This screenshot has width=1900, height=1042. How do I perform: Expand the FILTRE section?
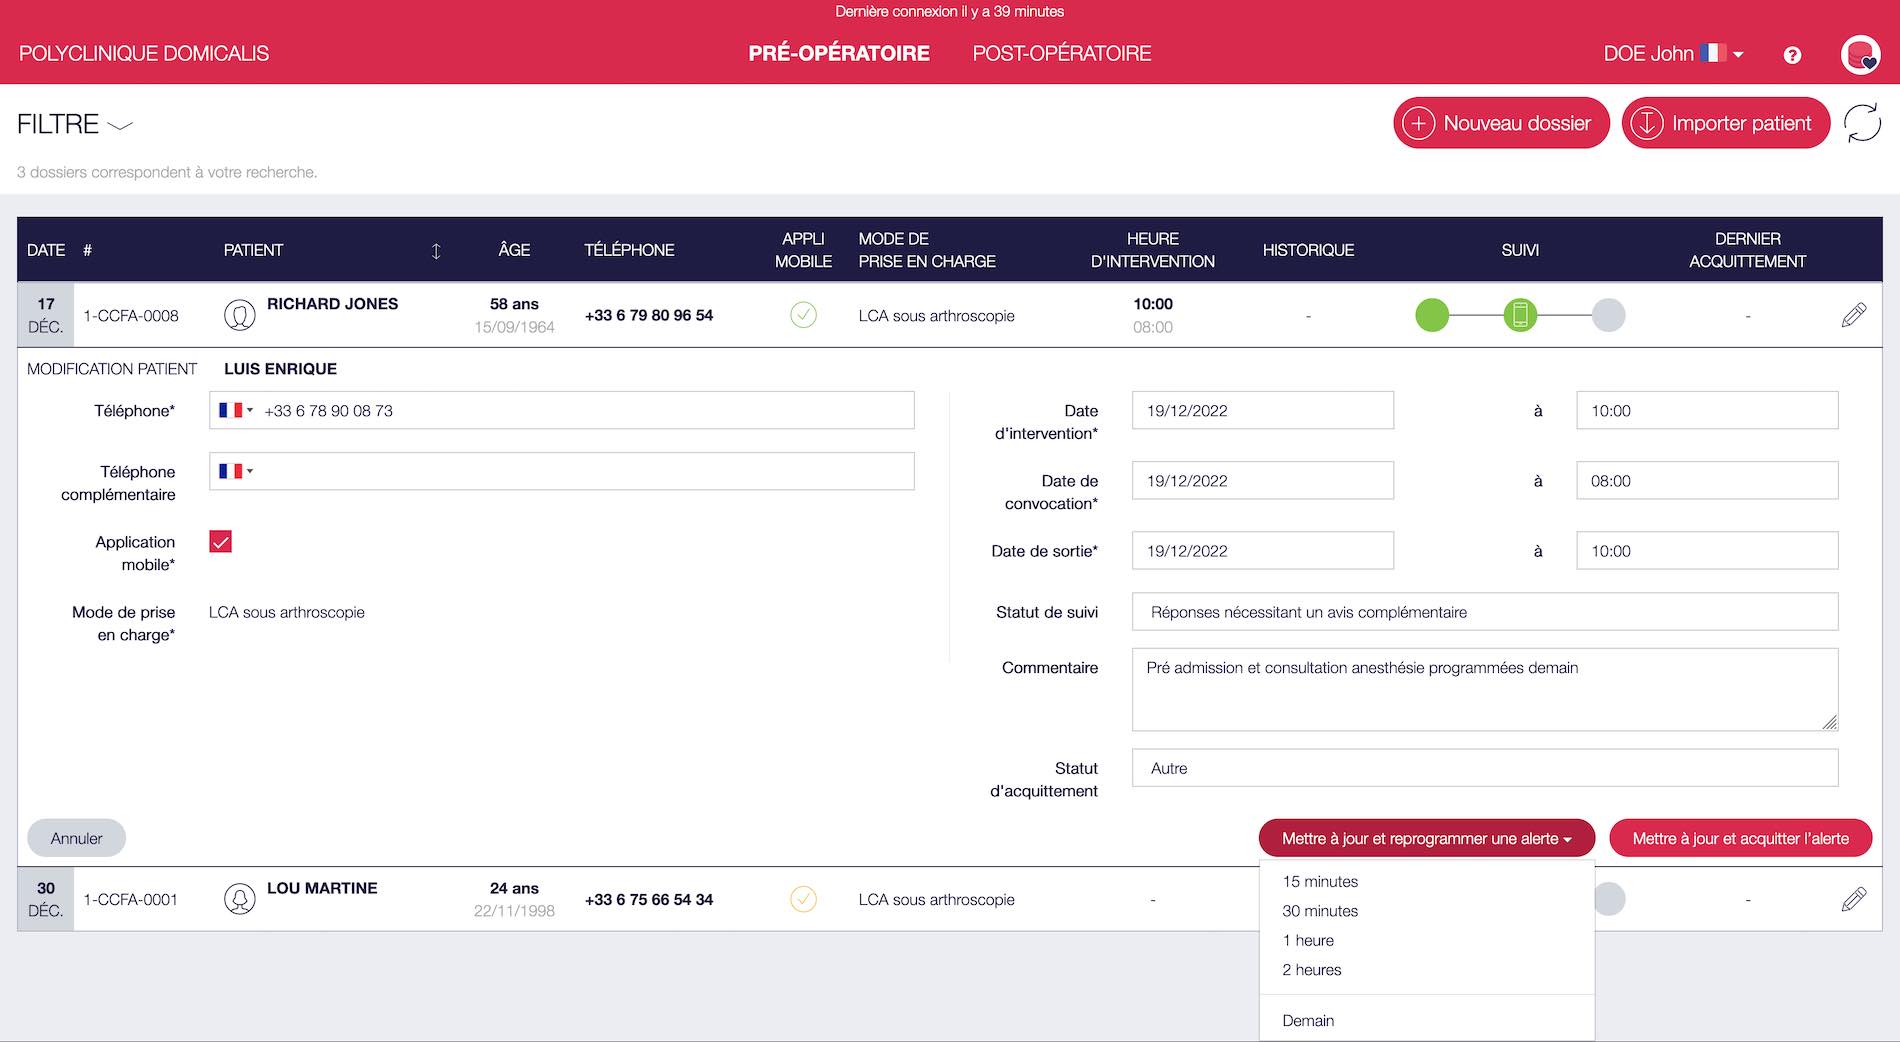[121, 127]
